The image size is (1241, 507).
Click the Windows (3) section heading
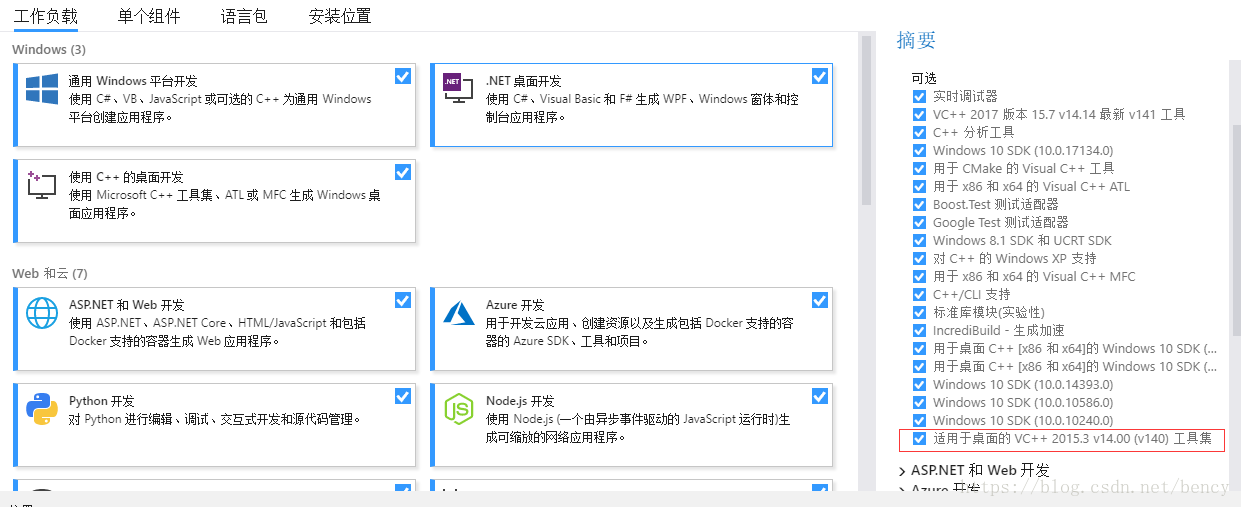[x=49, y=49]
